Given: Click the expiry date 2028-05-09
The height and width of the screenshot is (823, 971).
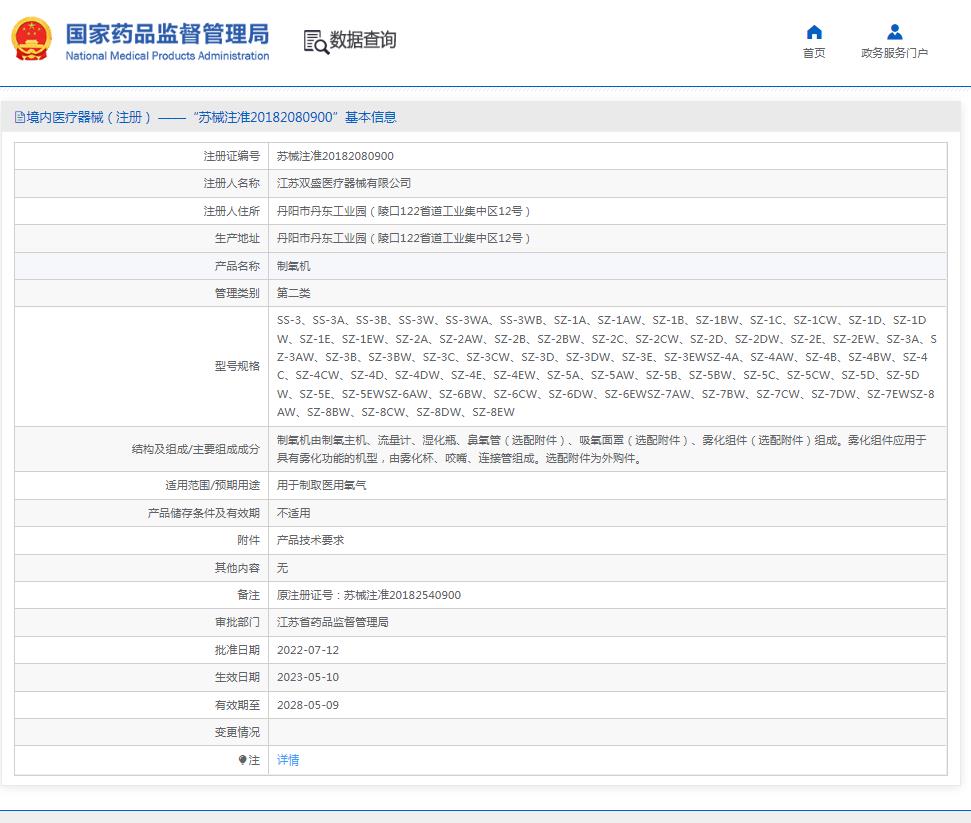Looking at the screenshot, I should click(308, 705).
